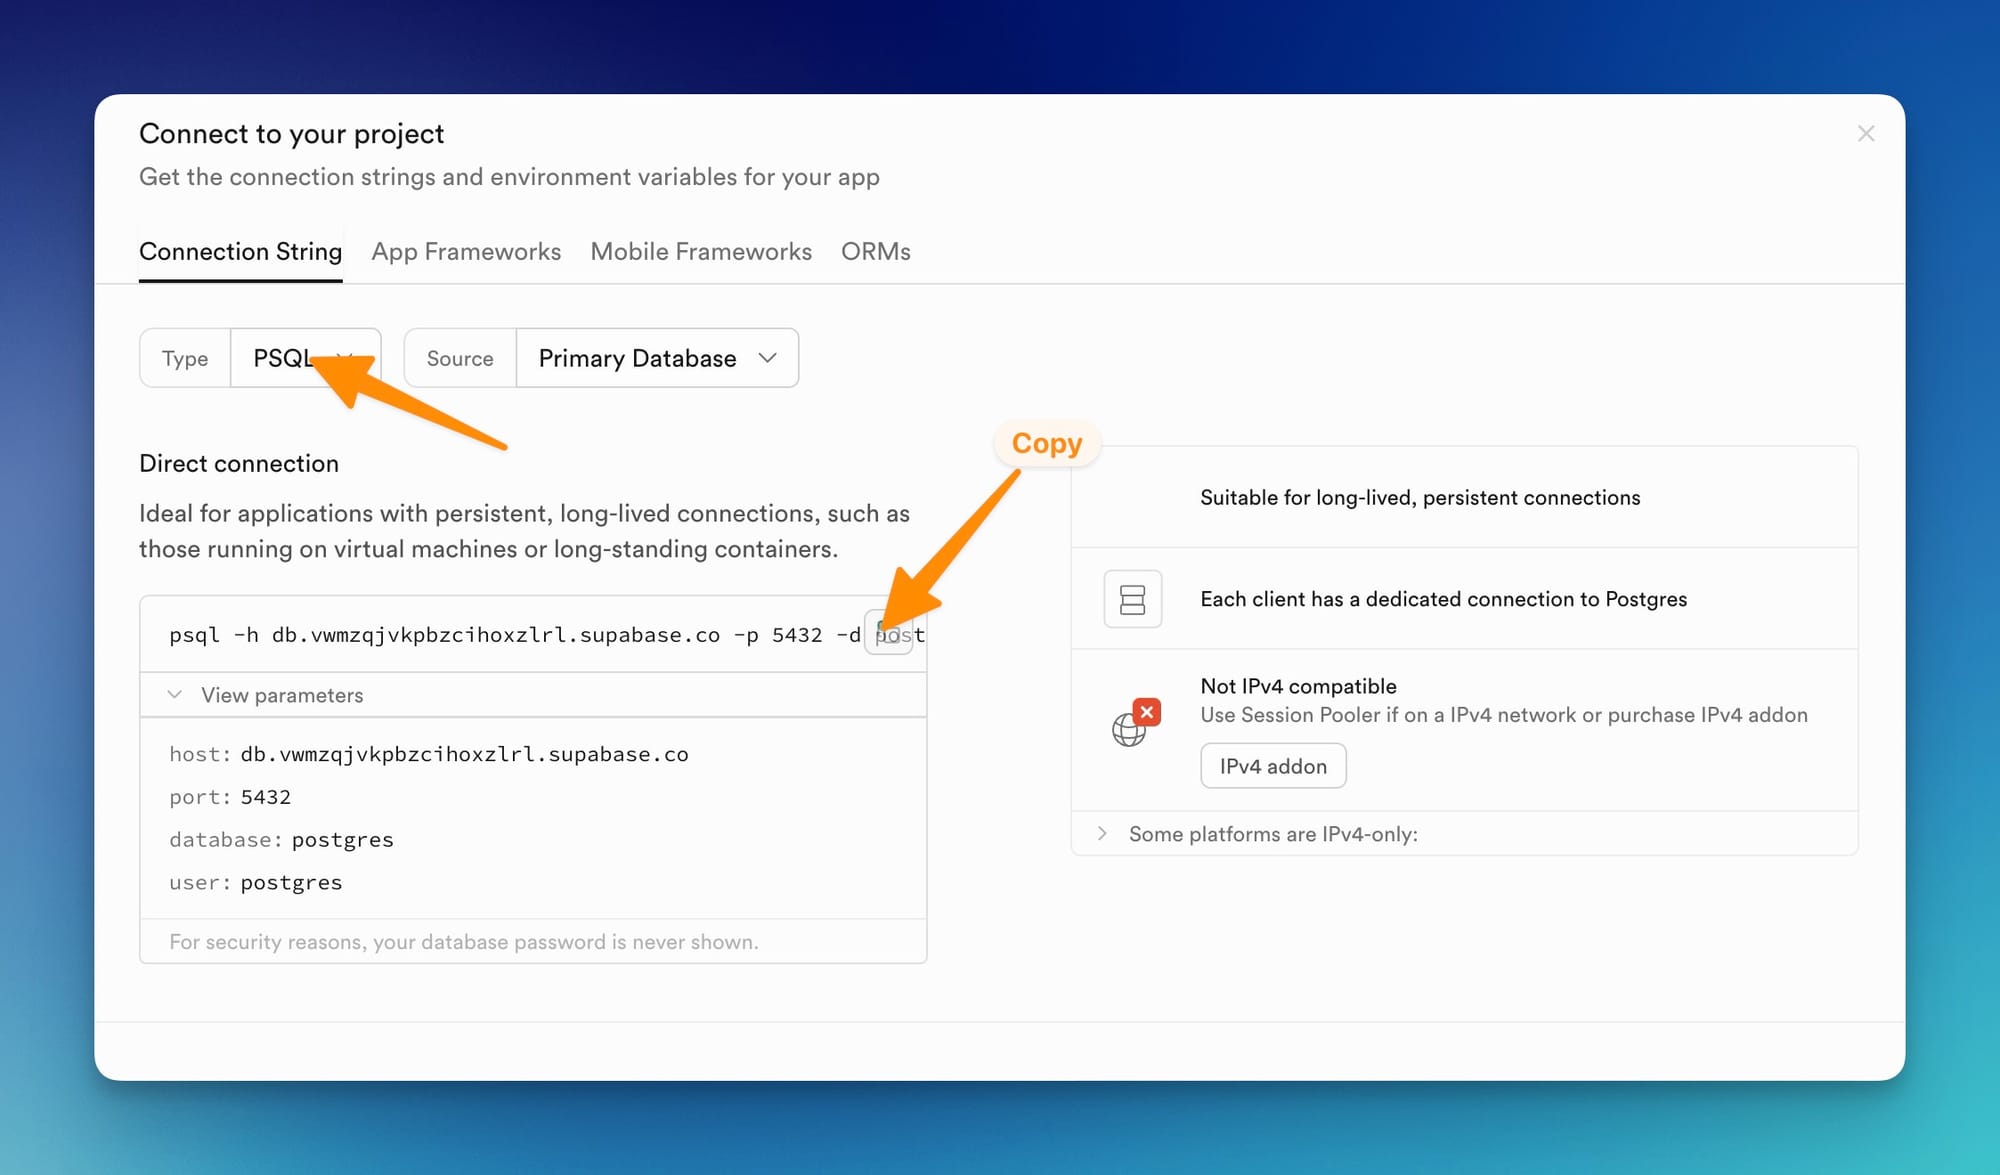The image size is (2000, 1175).
Task: Click the Source label next to dropdown
Action: (x=460, y=358)
